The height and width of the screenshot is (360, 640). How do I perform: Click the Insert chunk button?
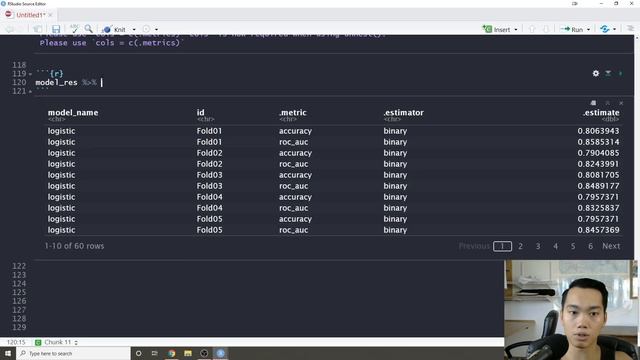point(497,29)
